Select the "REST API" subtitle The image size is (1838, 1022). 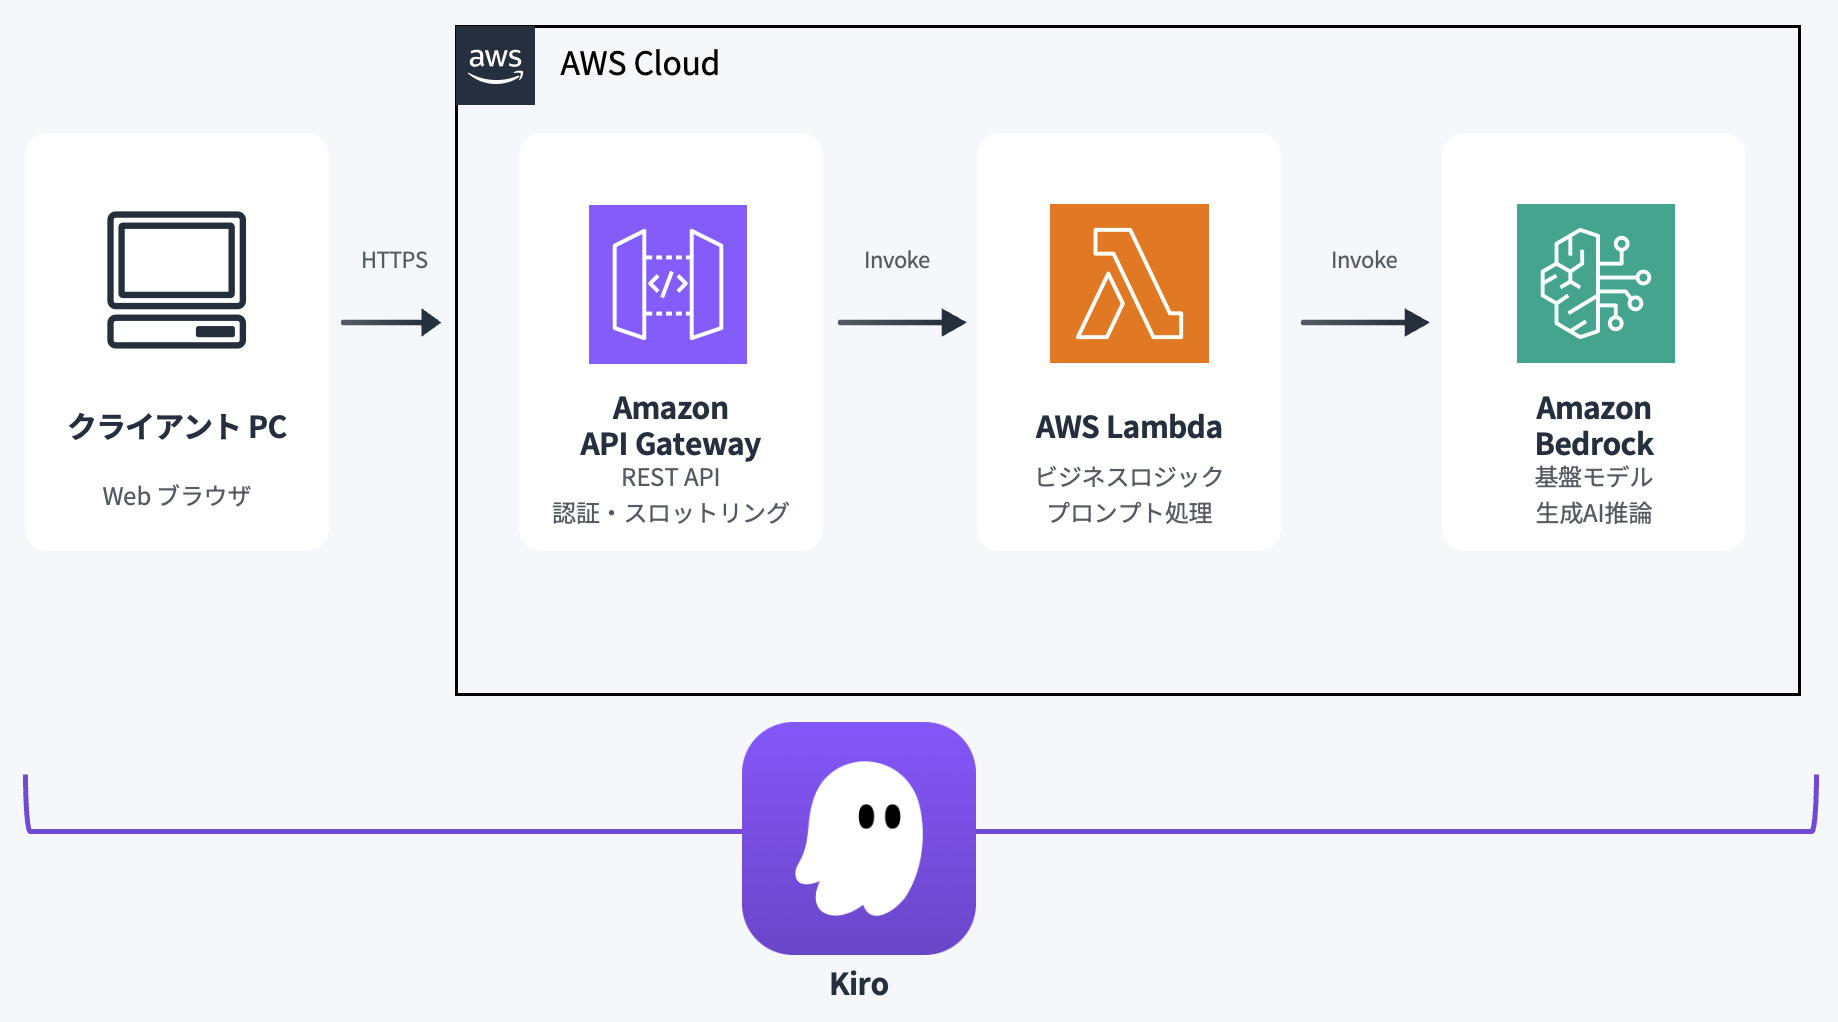[x=671, y=478]
